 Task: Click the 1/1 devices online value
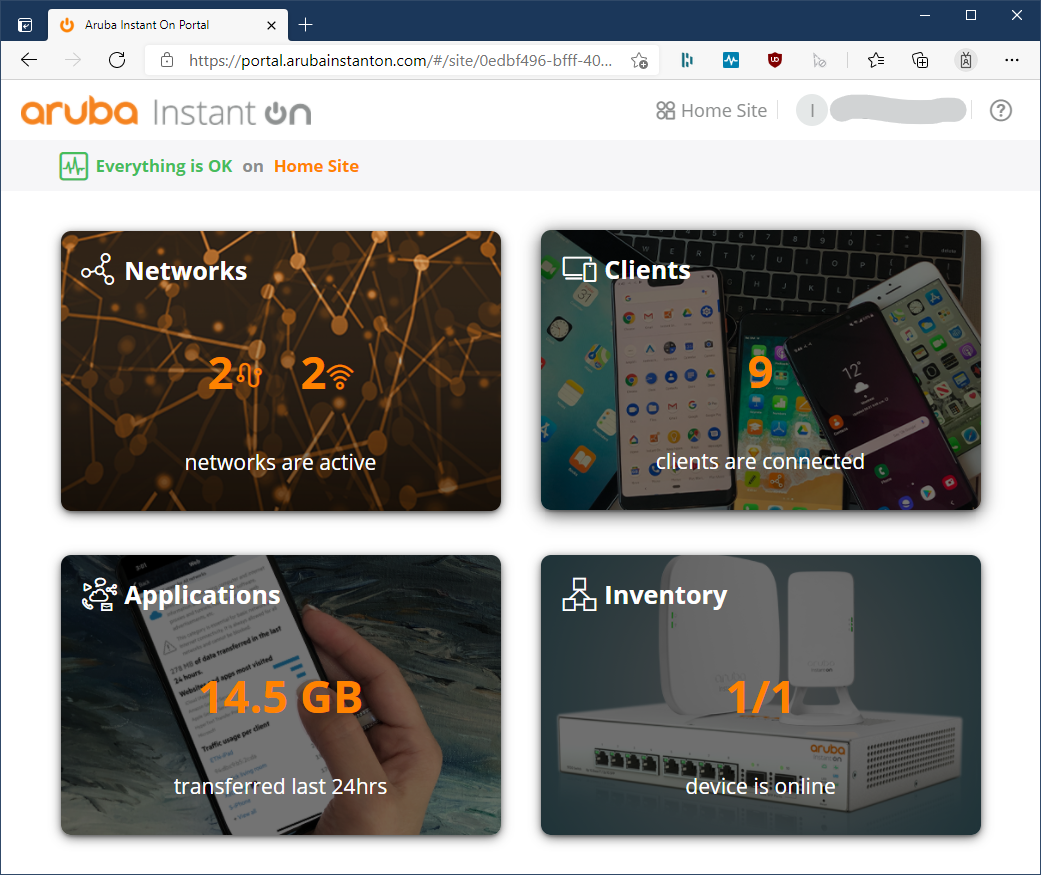[x=760, y=697]
